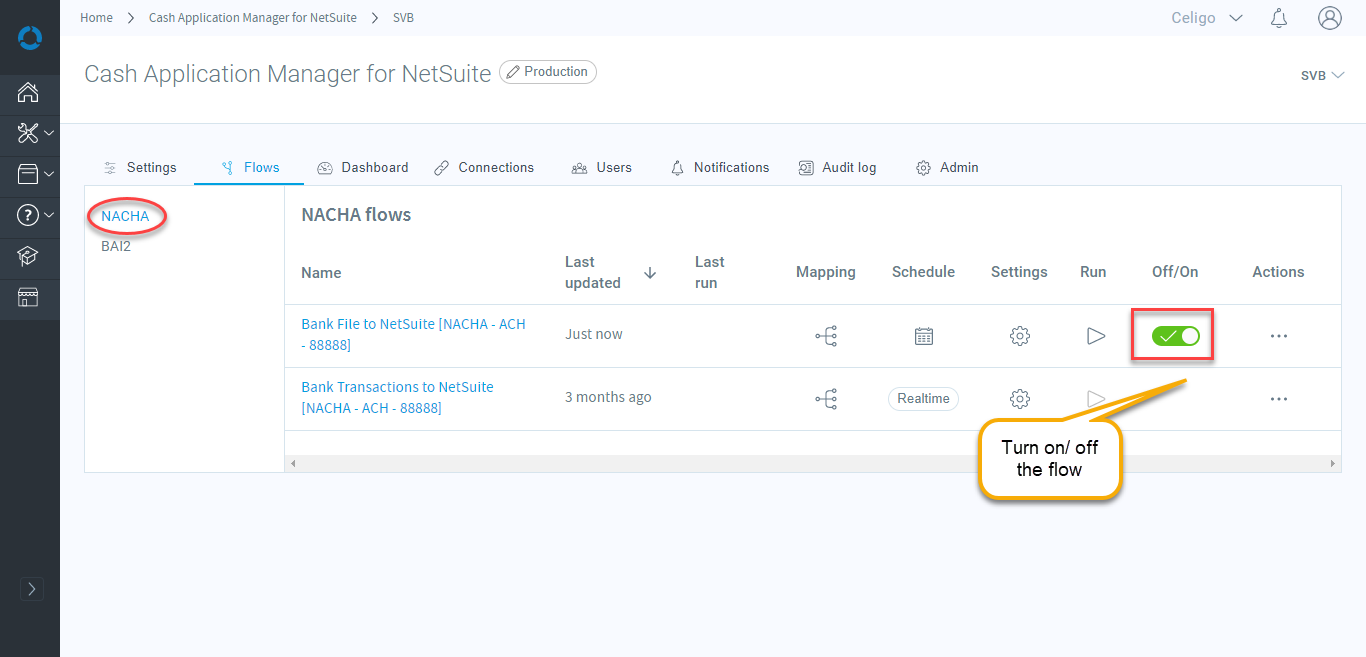Image resolution: width=1366 pixels, height=657 pixels.
Task: Switch to the Connections tab
Action: click(x=484, y=168)
